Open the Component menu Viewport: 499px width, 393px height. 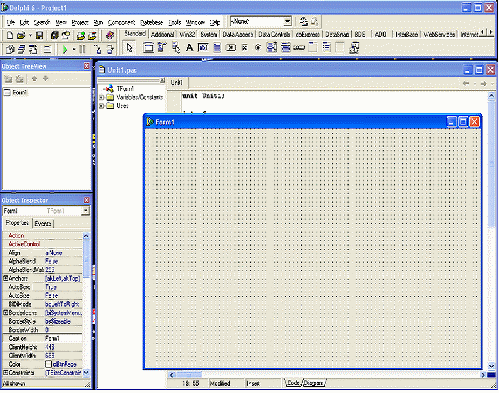pos(121,22)
